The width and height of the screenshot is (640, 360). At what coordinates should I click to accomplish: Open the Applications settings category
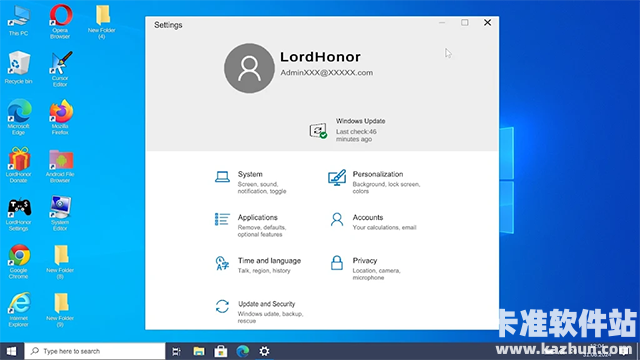[x=251, y=225]
